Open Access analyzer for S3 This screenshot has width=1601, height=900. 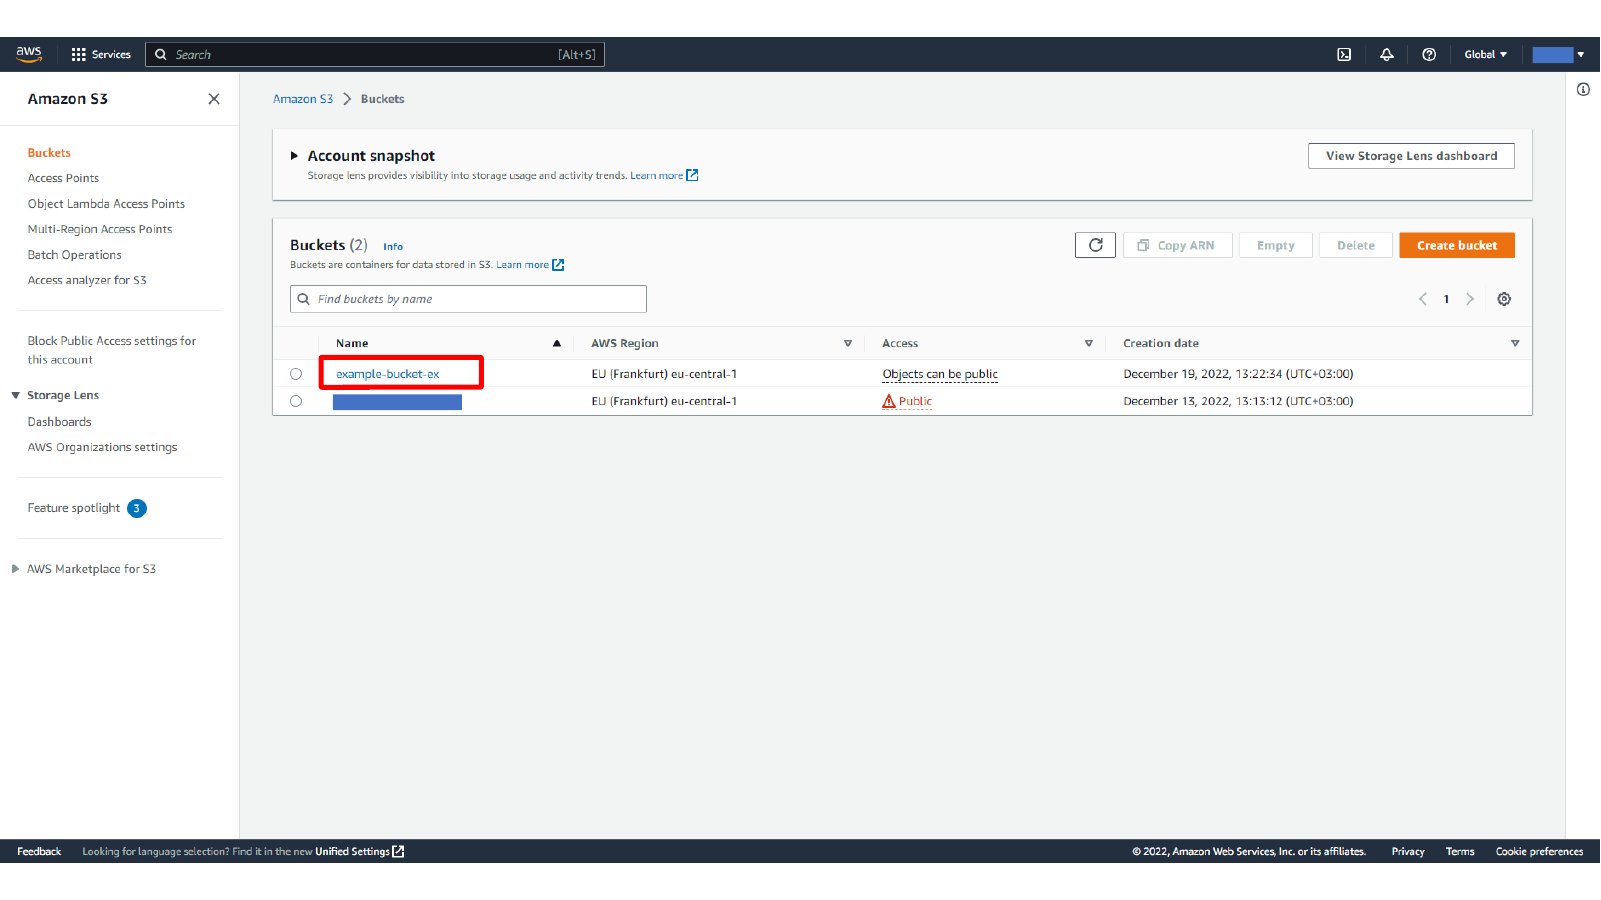click(x=87, y=280)
